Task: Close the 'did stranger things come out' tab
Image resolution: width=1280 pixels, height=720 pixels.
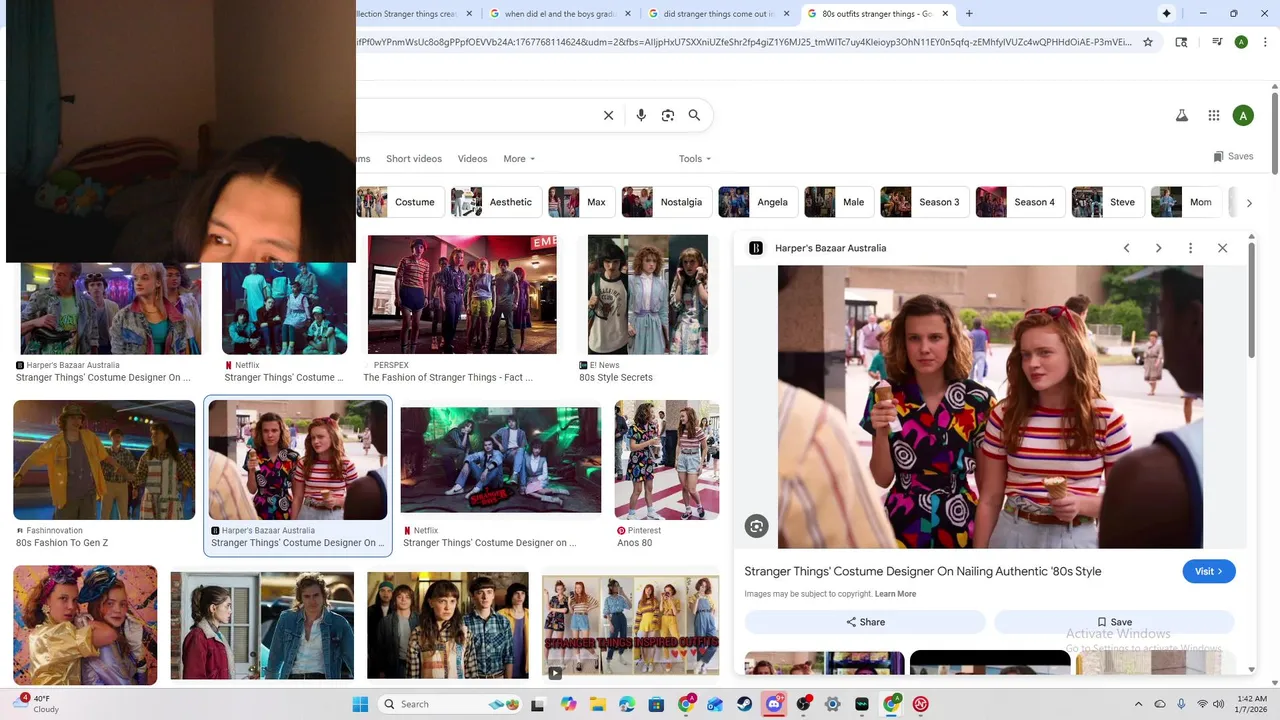Action: [x=786, y=14]
